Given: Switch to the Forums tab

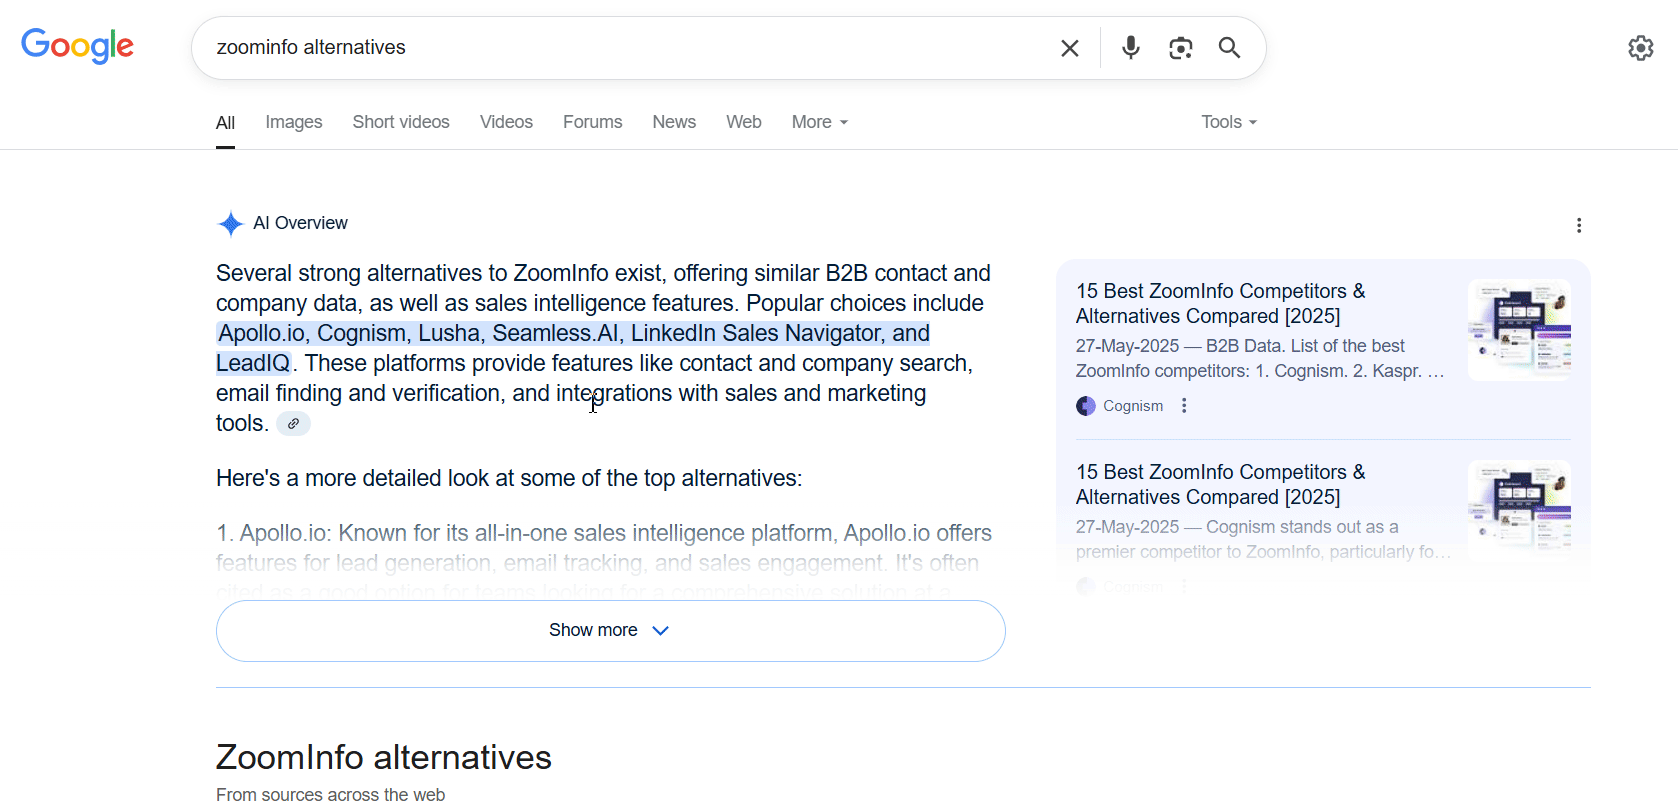Looking at the screenshot, I should [592, 122].
